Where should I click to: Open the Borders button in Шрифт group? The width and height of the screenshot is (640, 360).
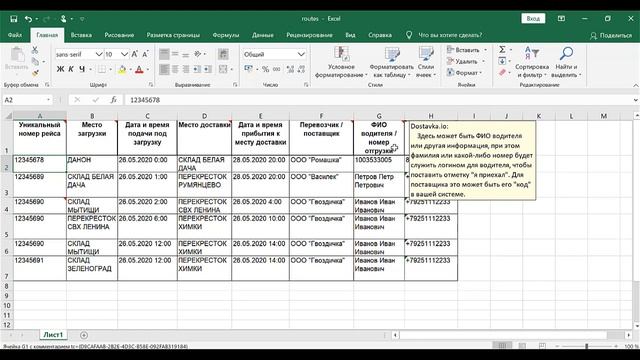102,69
